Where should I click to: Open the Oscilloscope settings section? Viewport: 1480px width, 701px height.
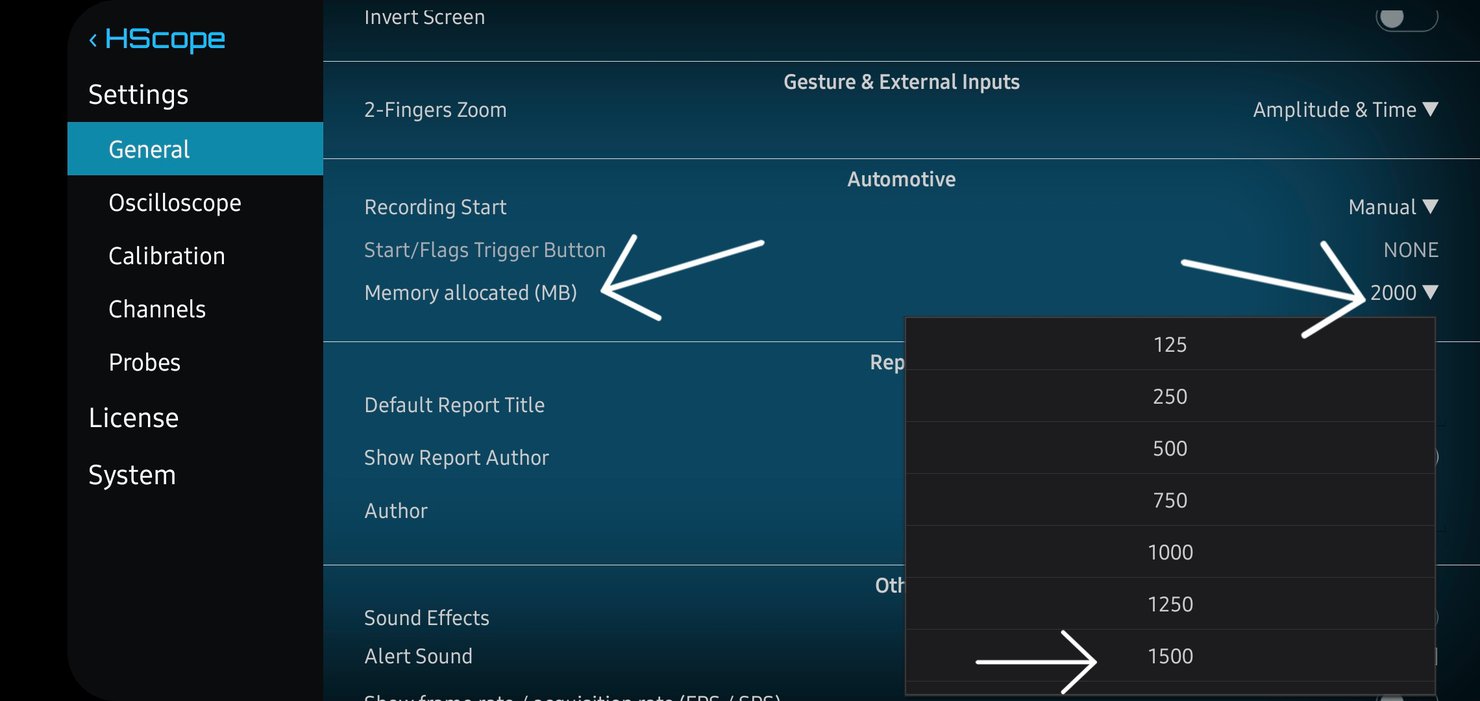175,203
